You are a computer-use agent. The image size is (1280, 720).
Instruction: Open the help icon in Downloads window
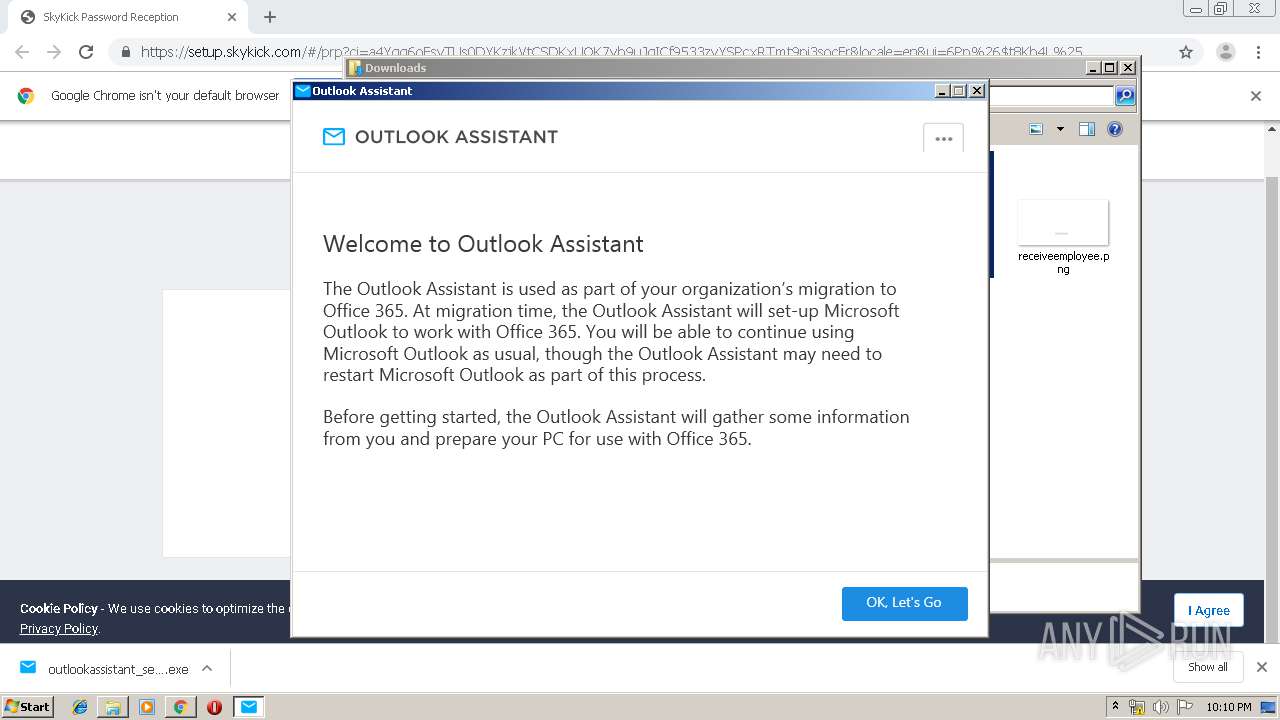(x=1115, y=129)
